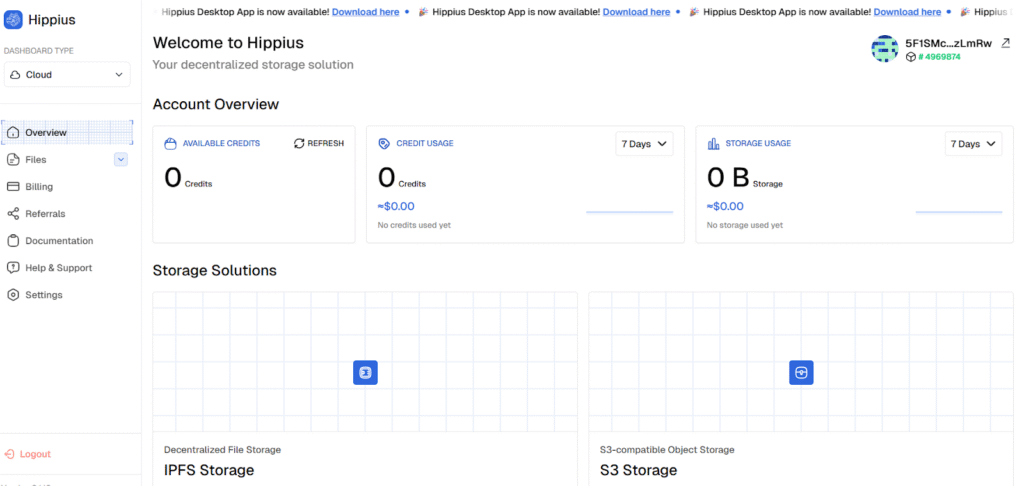This screenshot has width=1024, height=486.
Task: Select Documentation in the sidebar
Action: [x=58, y=241]
